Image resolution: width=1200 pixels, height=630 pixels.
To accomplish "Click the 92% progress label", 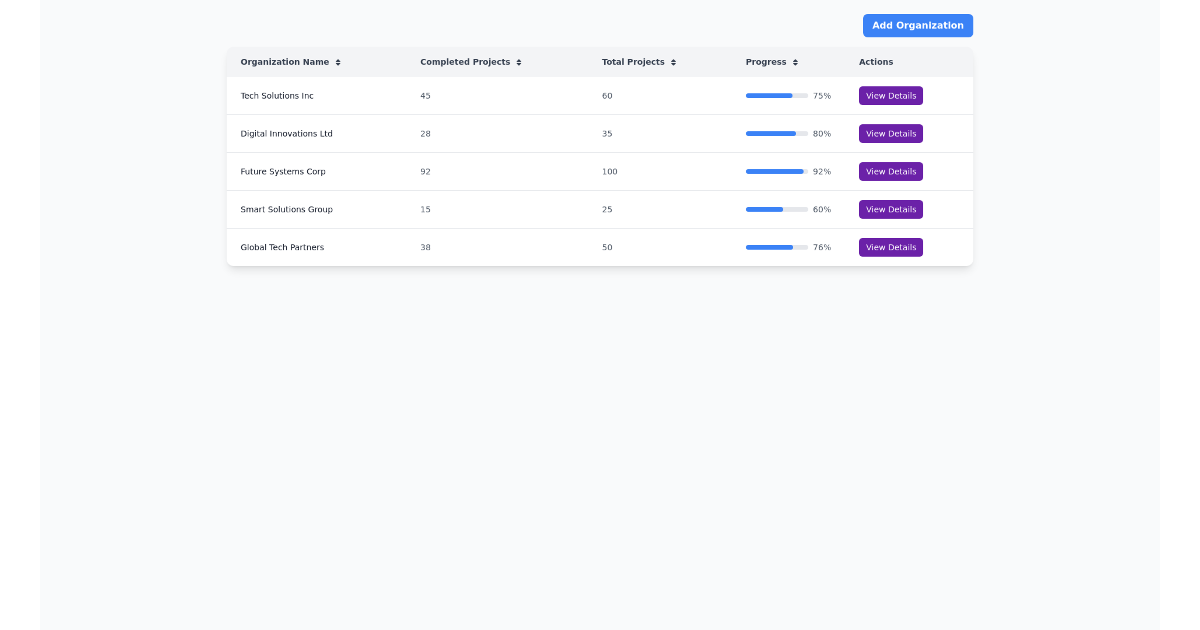I will click(822, 171).
